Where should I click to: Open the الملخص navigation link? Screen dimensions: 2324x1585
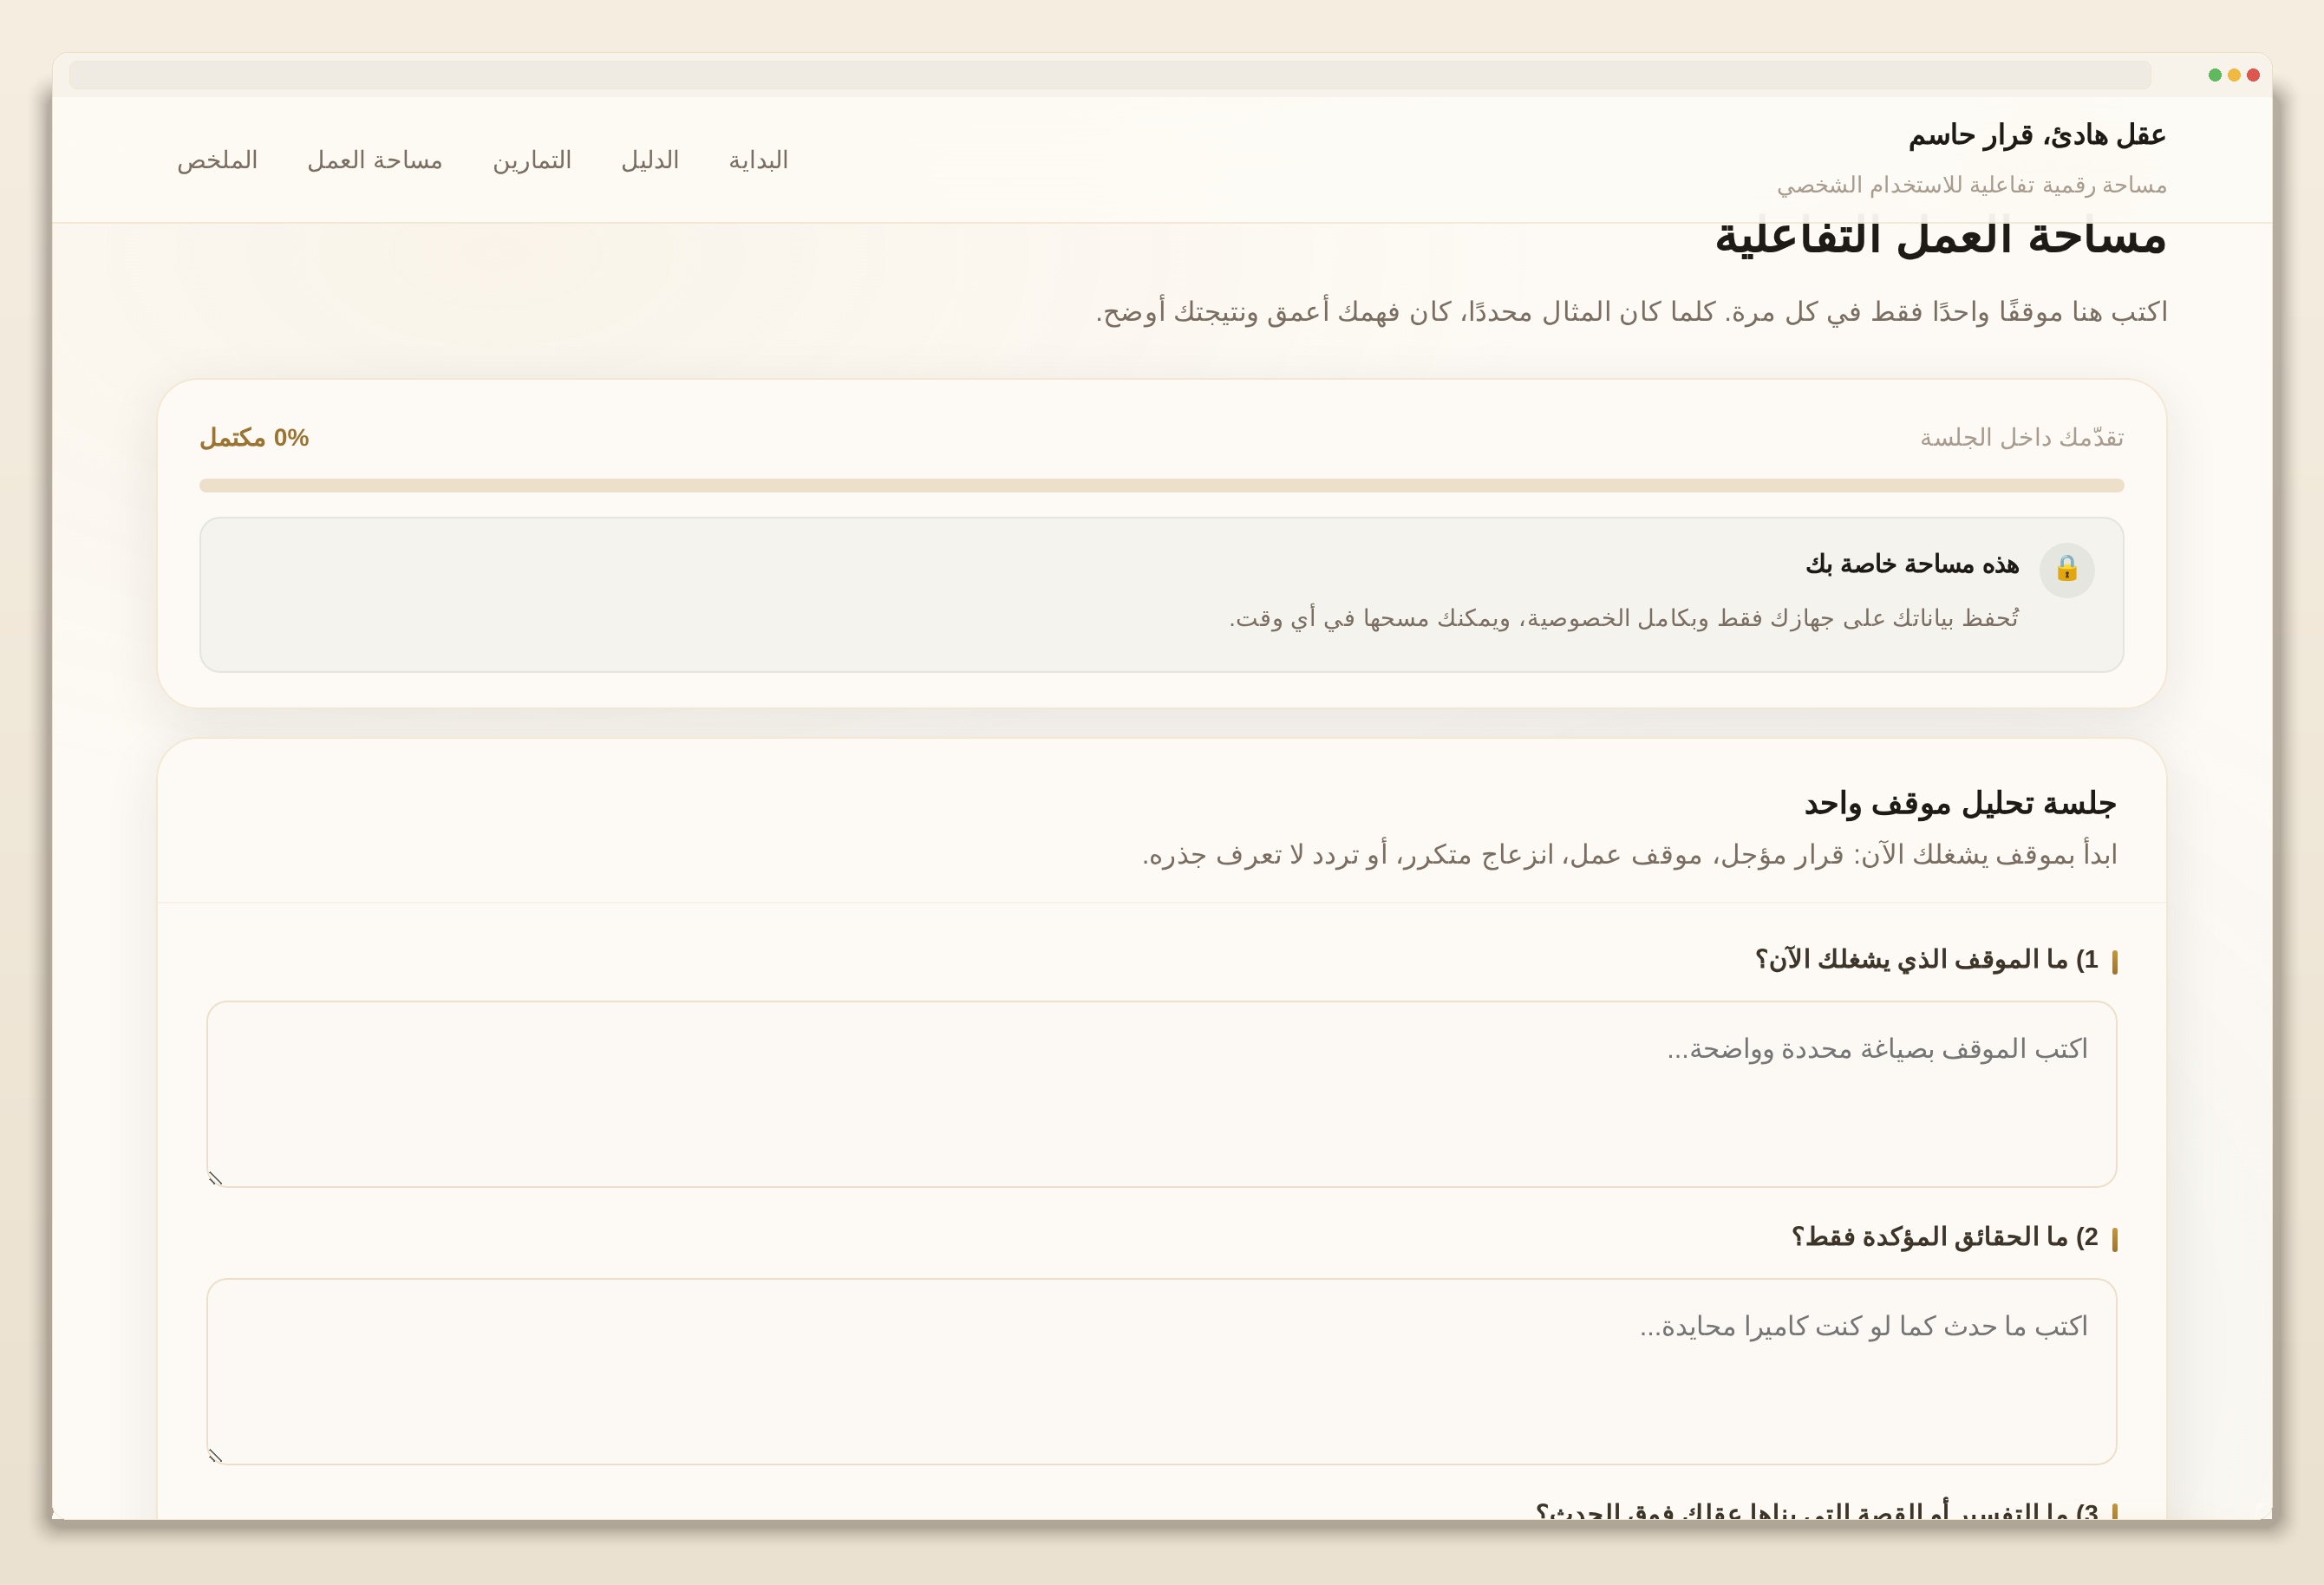pos(217,160)
